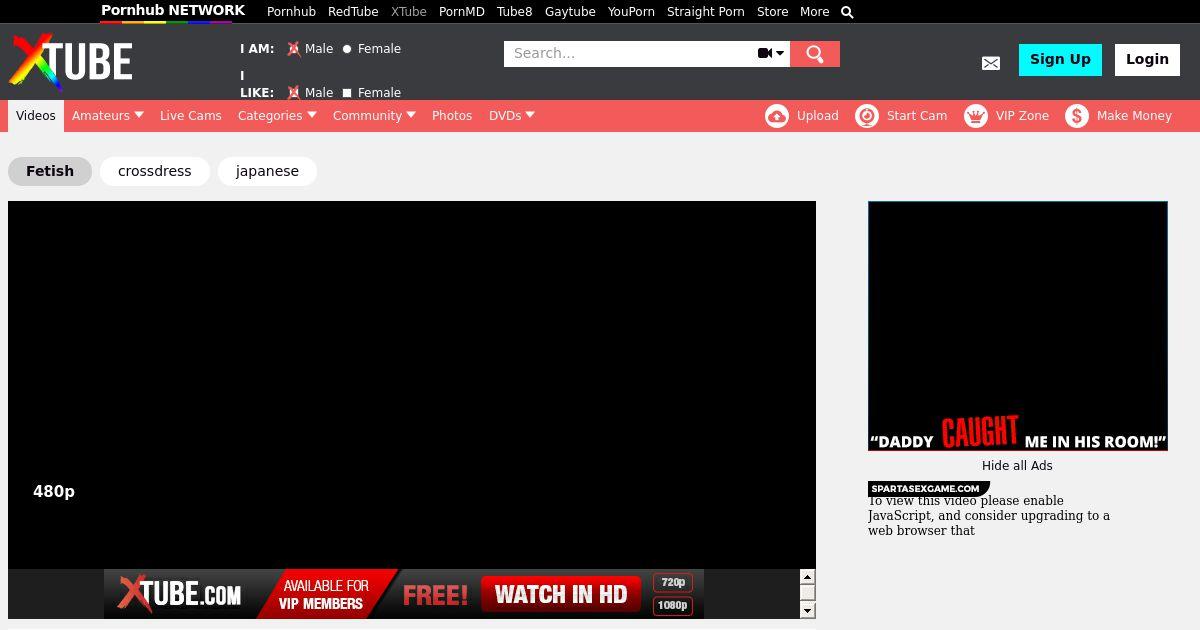Go to the PornMD network link

pyautogui.click(x=462, y=12)
